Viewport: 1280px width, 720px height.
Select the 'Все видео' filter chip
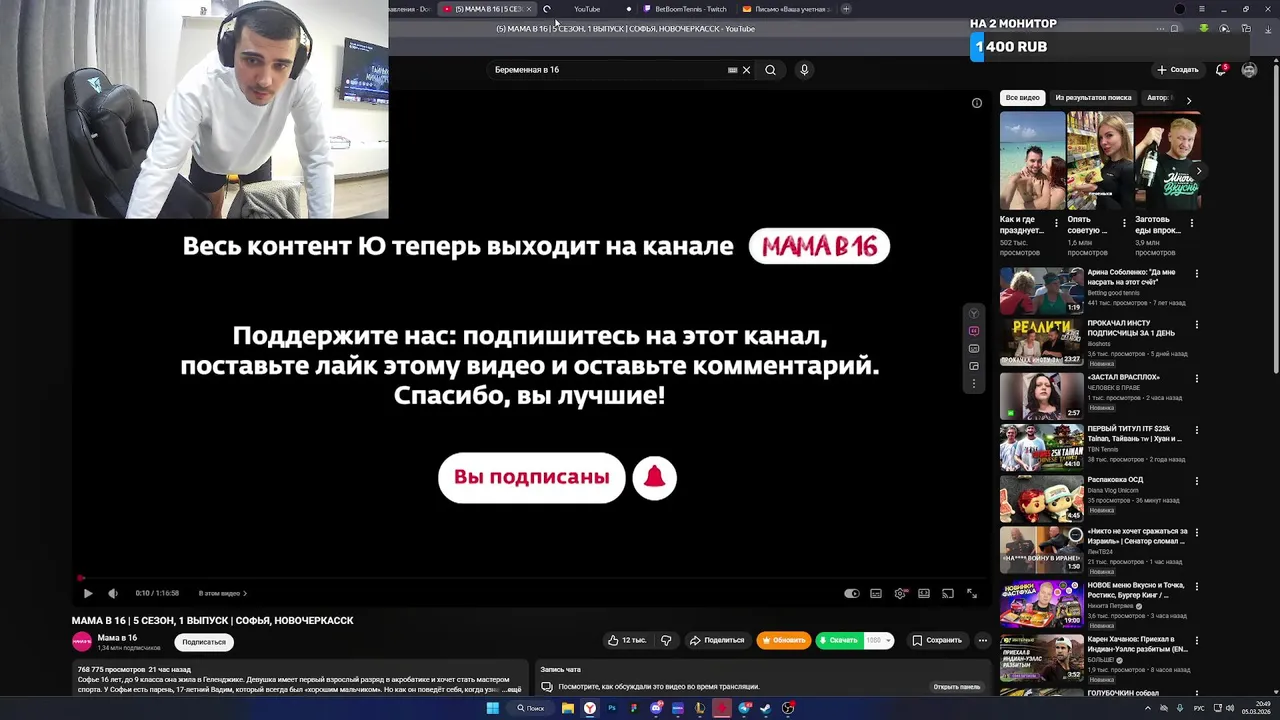point(1023,98)
